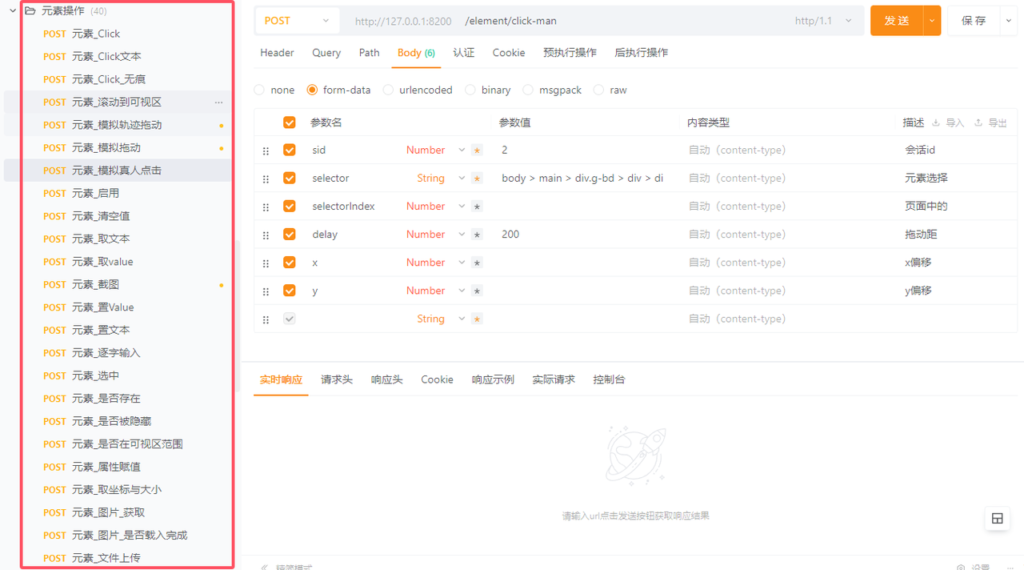Open the 请求头 response tab
1024x570 pixels.
(336, 380)
